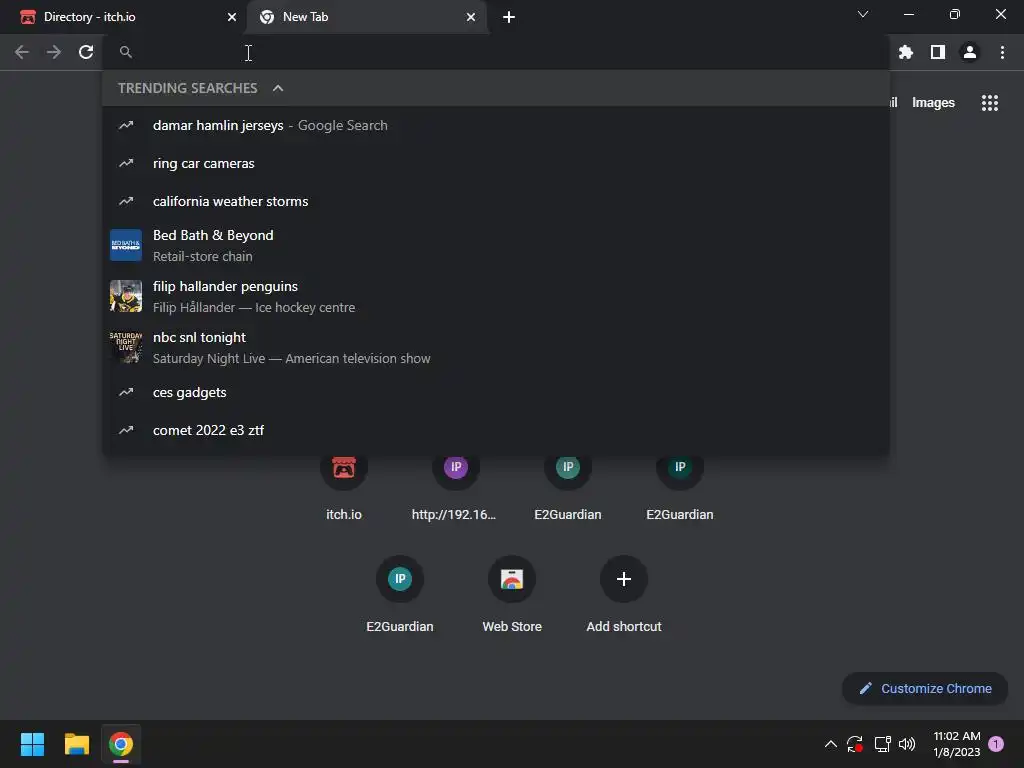This screenshot has width=1024, height=768.
Task: Click the Chrome taskbar icon
Action: coord(121,744)
